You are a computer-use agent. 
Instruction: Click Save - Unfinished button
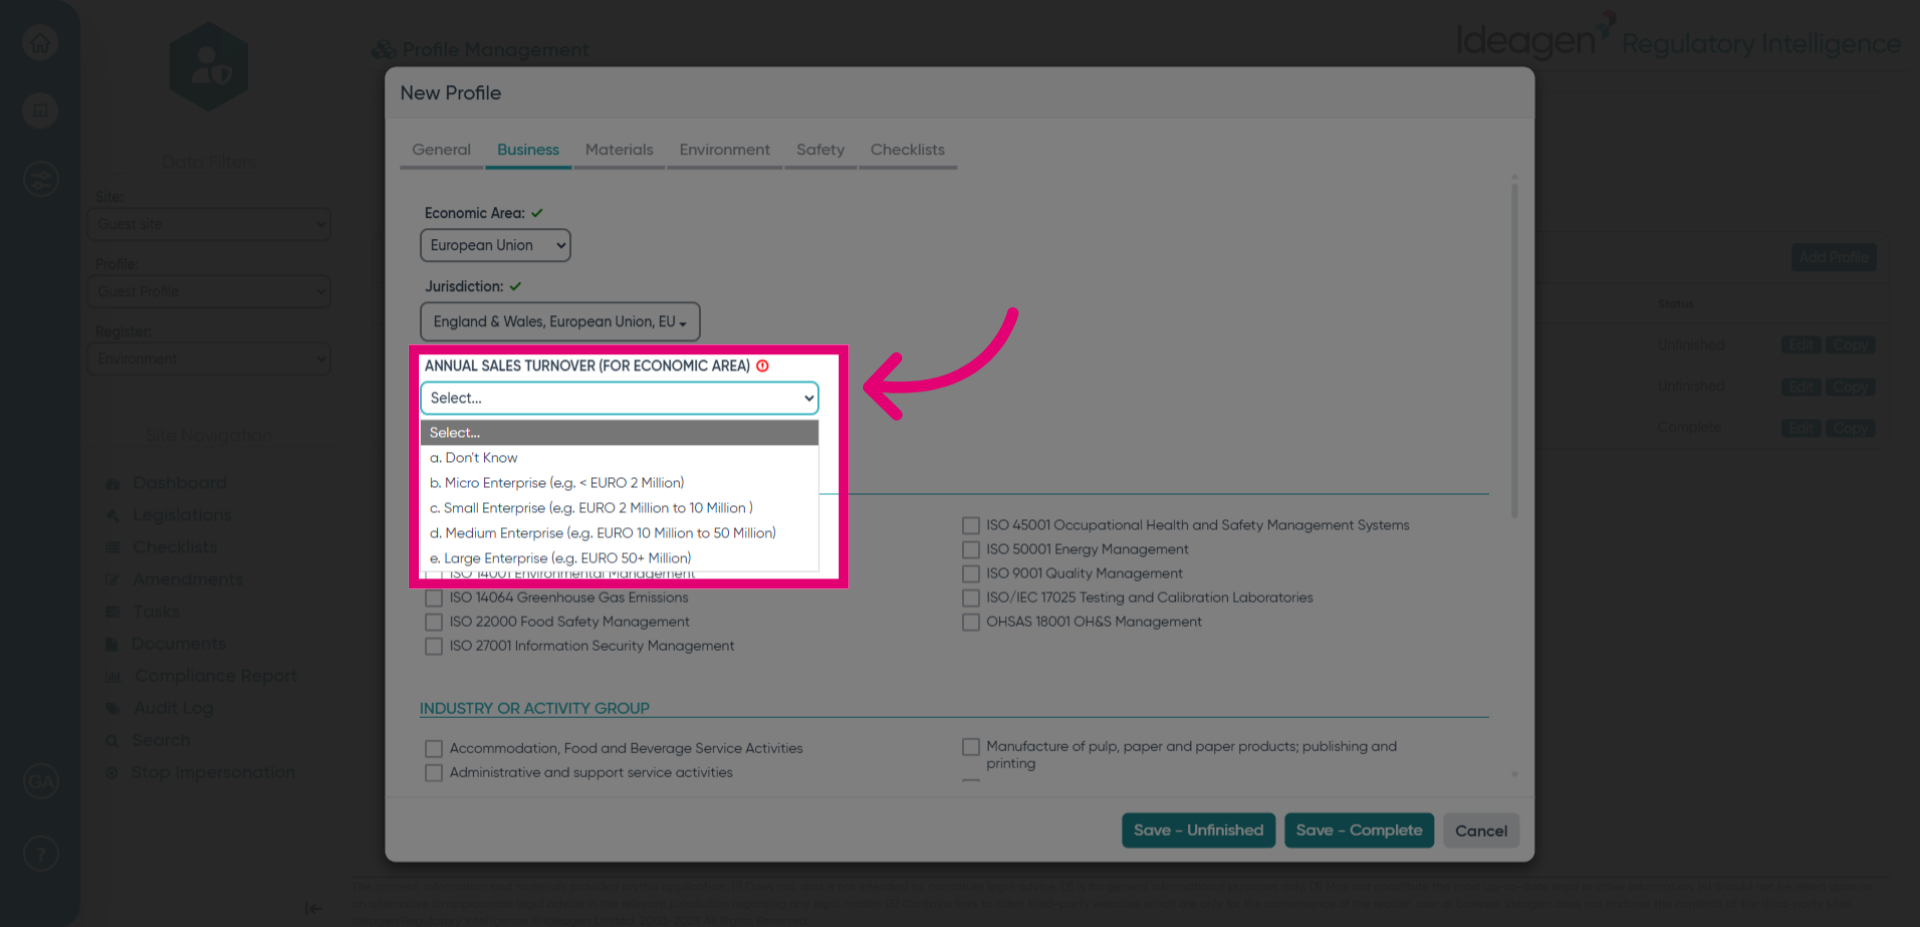click(x=1198, y=830)
